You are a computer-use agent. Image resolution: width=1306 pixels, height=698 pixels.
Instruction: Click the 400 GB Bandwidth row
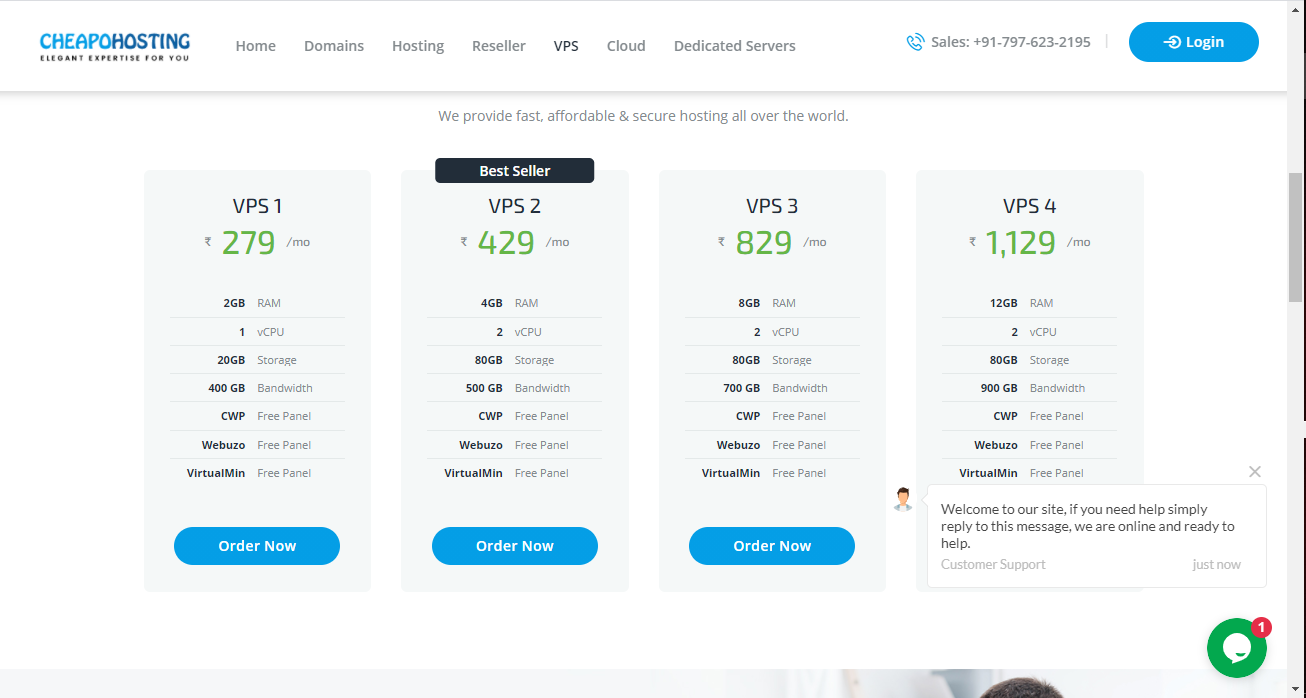pos(257,388)
